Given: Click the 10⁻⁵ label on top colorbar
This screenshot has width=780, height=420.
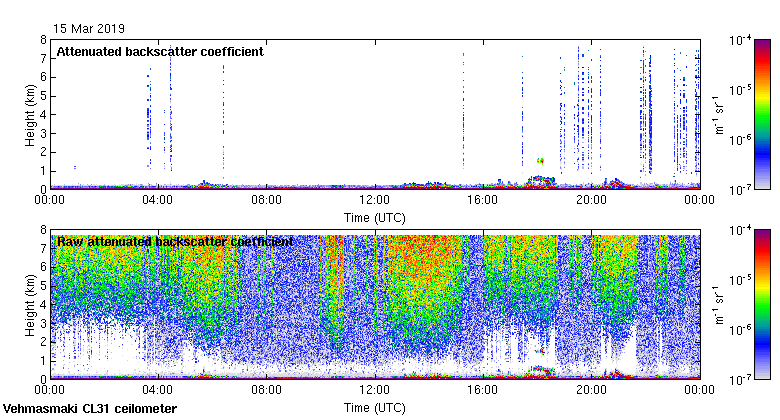Looking at the screenshot, I should tap(740, 91).
